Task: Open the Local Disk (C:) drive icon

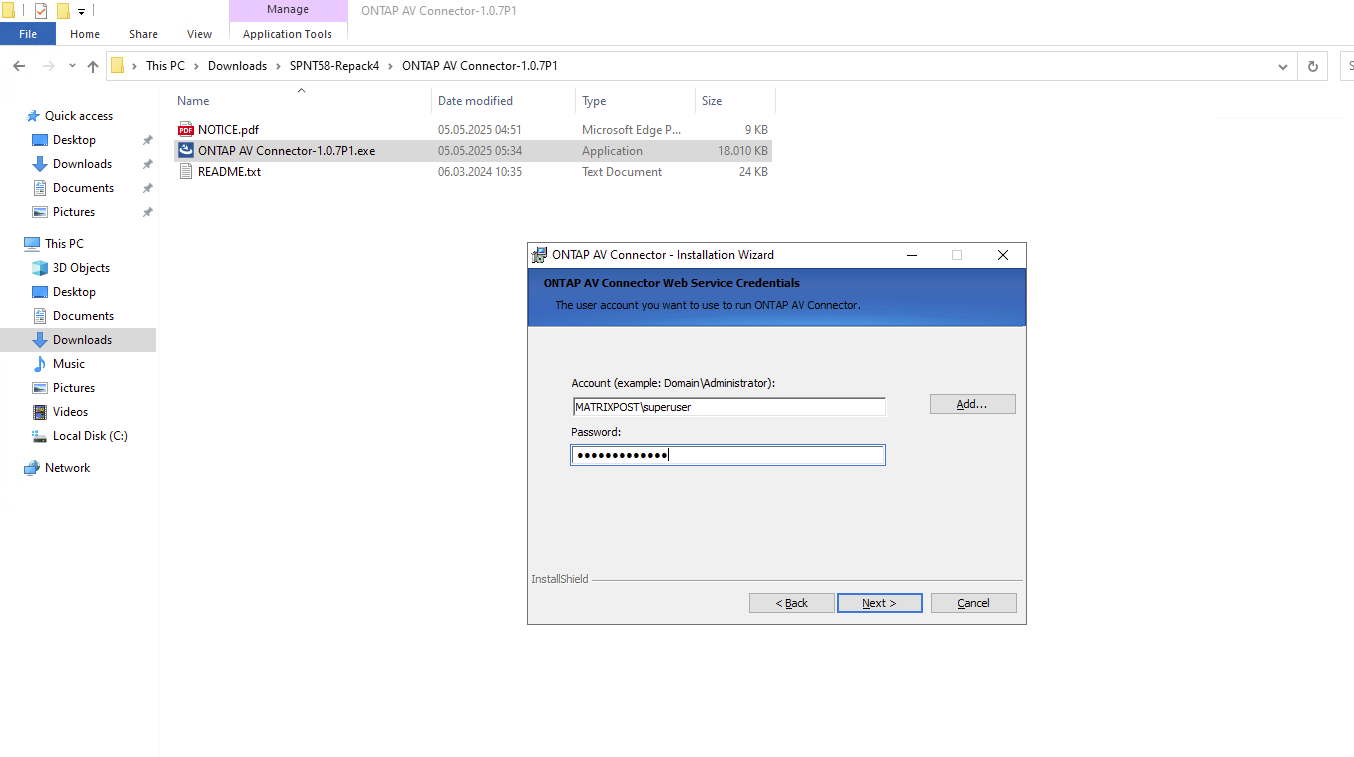Action: click(40, 436)
